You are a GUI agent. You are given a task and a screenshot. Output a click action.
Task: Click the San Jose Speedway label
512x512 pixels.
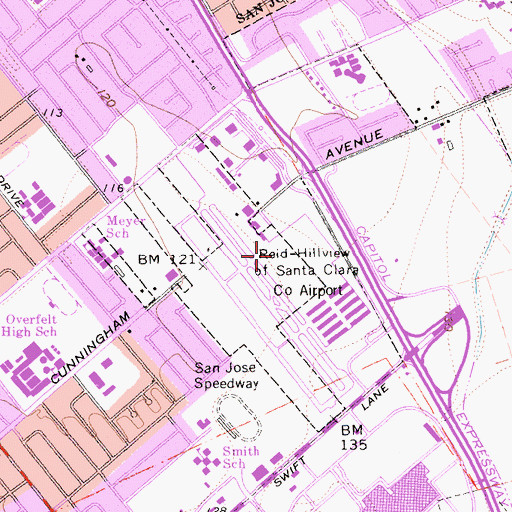coord(226,376)
